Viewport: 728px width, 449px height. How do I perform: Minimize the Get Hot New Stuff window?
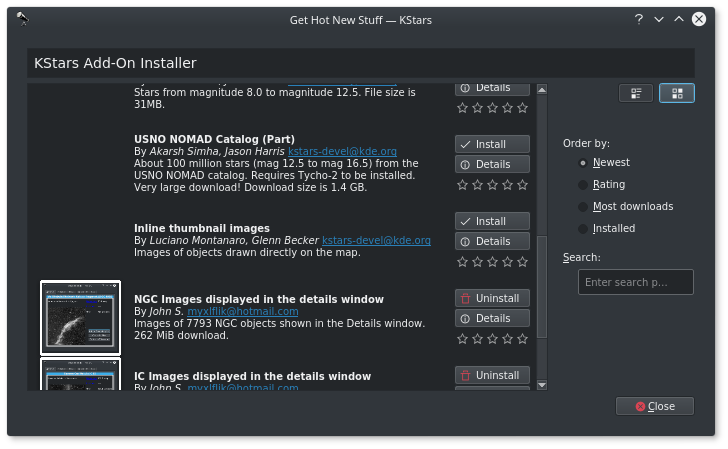659,20
